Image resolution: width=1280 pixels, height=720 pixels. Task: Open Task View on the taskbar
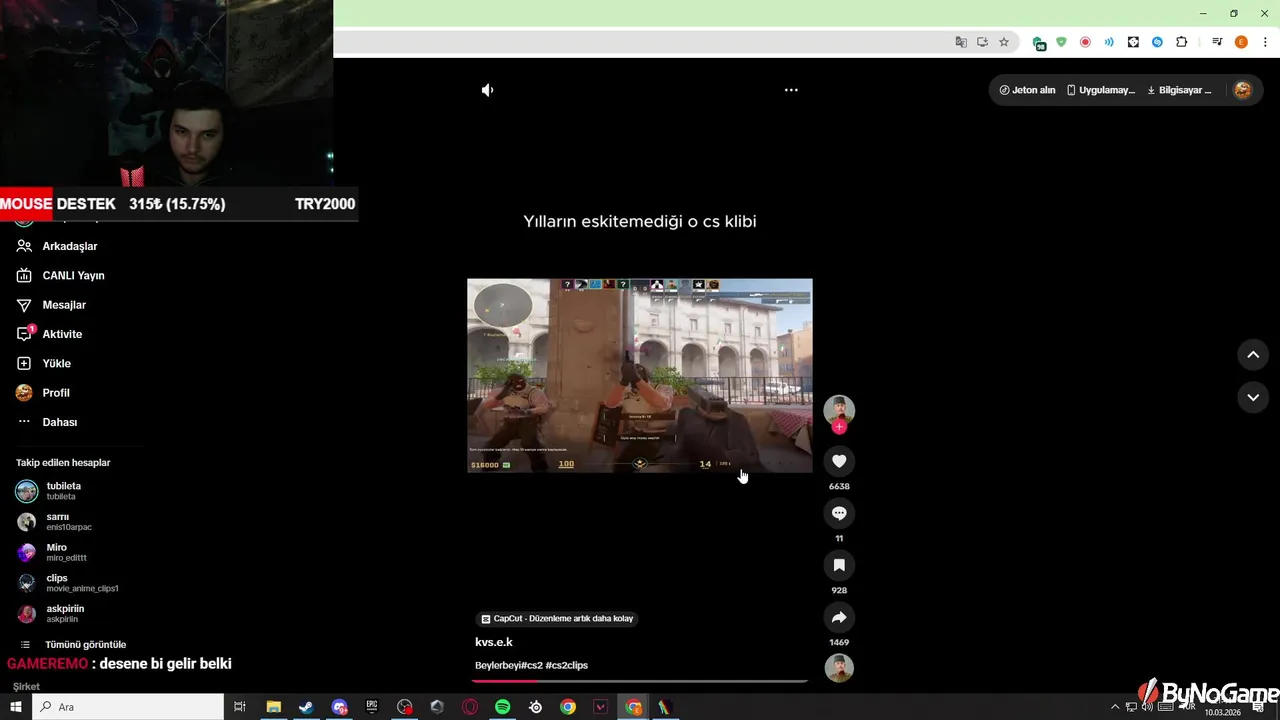pyautogui.click(x=240, y=707)
